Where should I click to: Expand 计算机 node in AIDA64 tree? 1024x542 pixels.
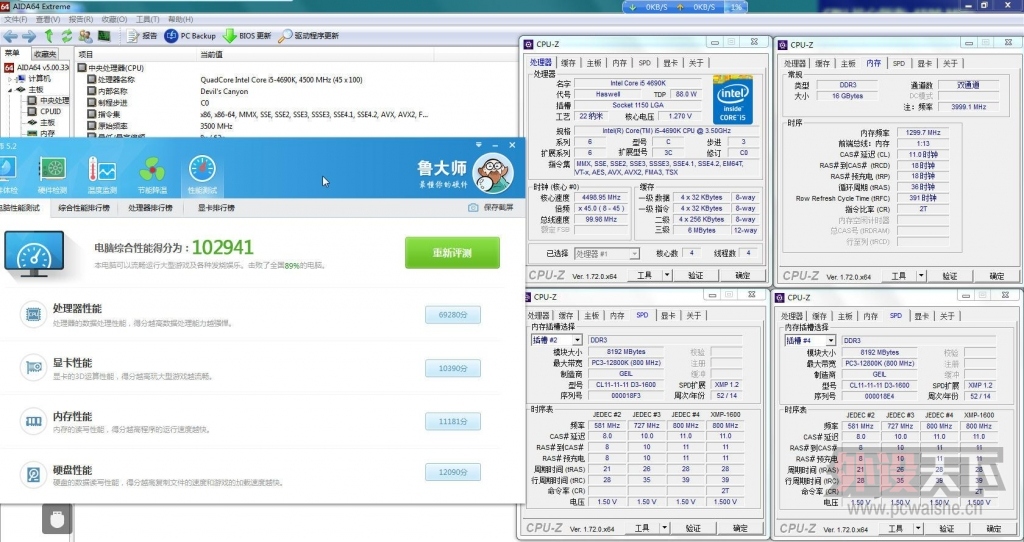point(10,78)
